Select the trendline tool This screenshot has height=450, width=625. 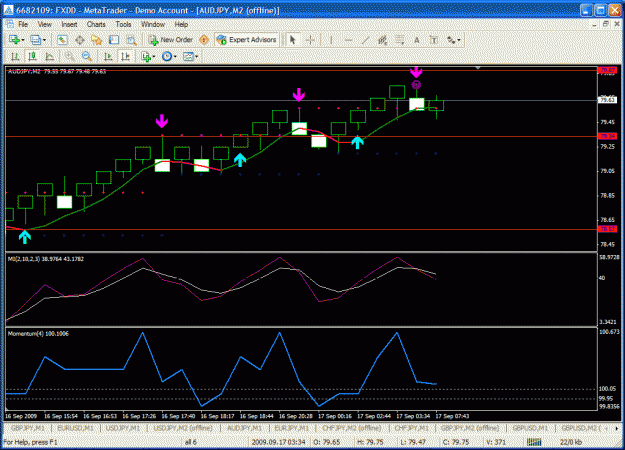click(x=365, y=40)
